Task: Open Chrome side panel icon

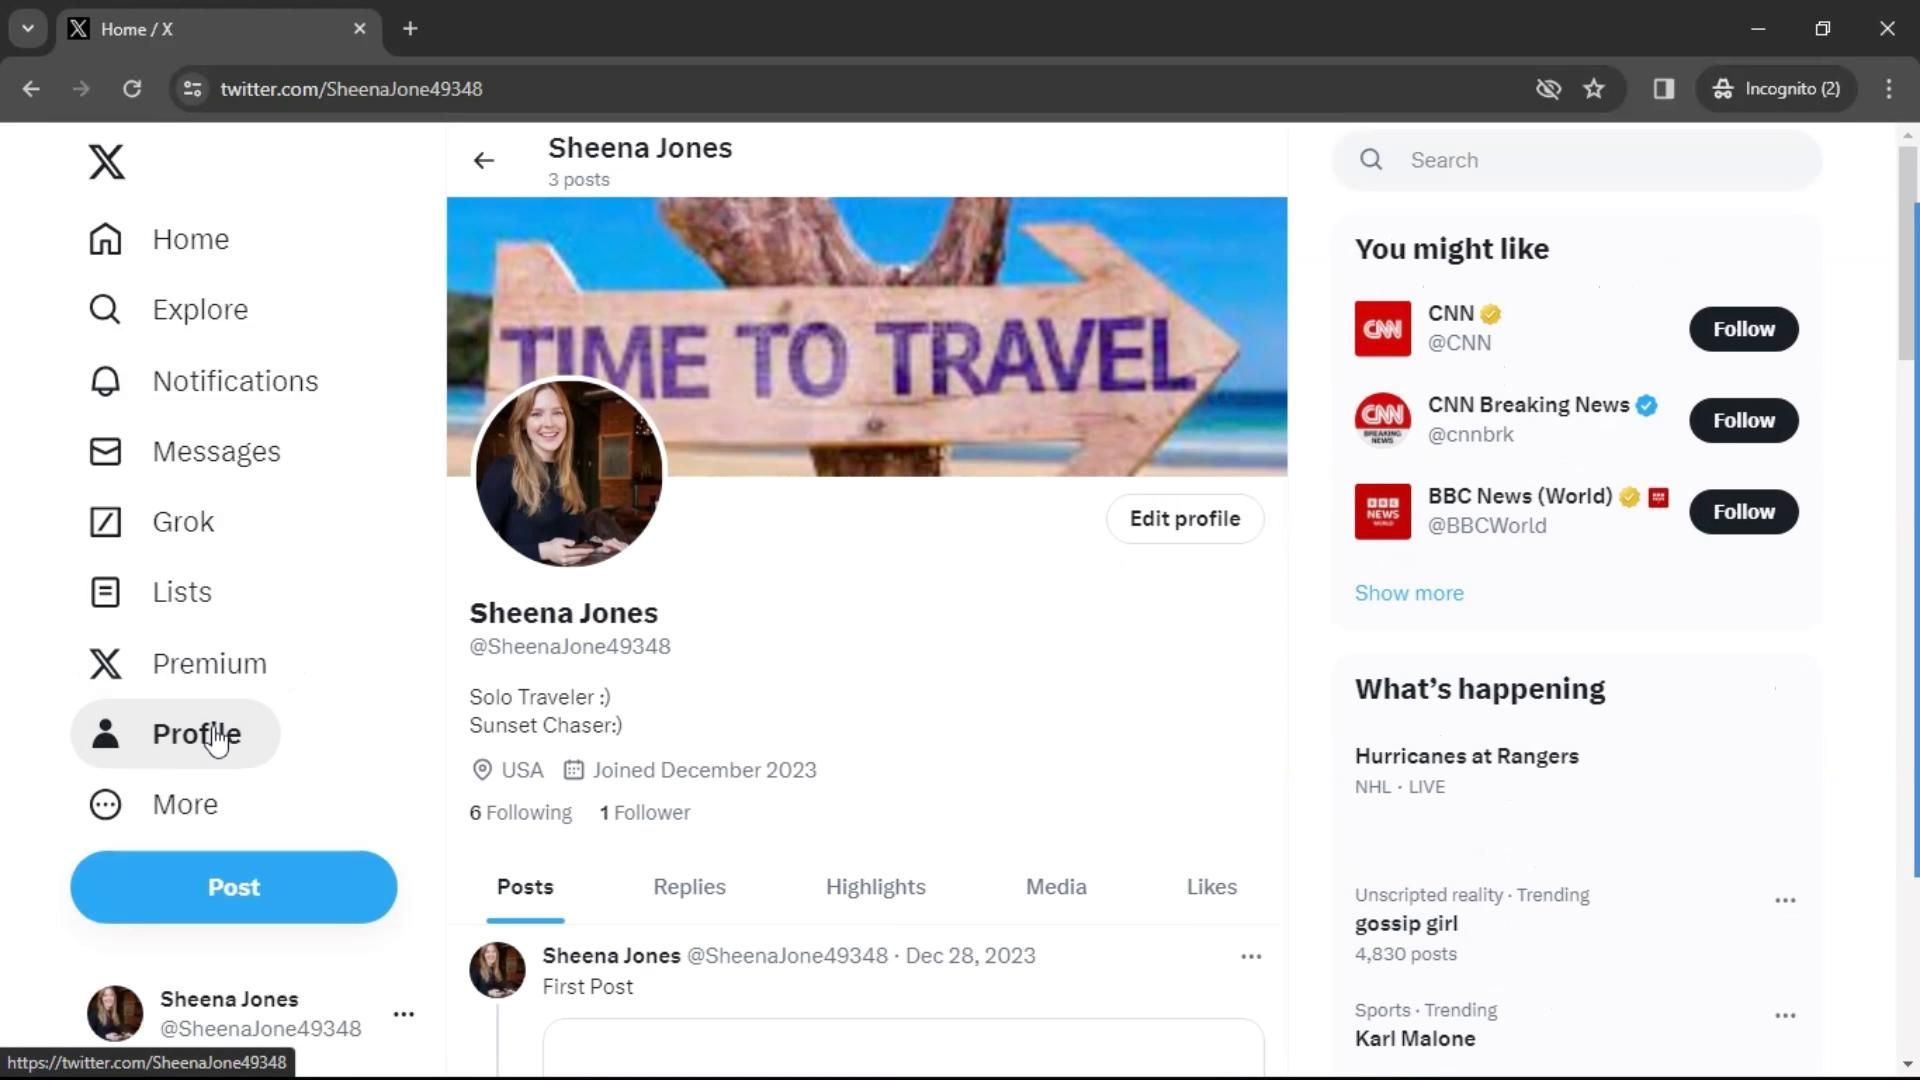Action: tap(1663, 89)
